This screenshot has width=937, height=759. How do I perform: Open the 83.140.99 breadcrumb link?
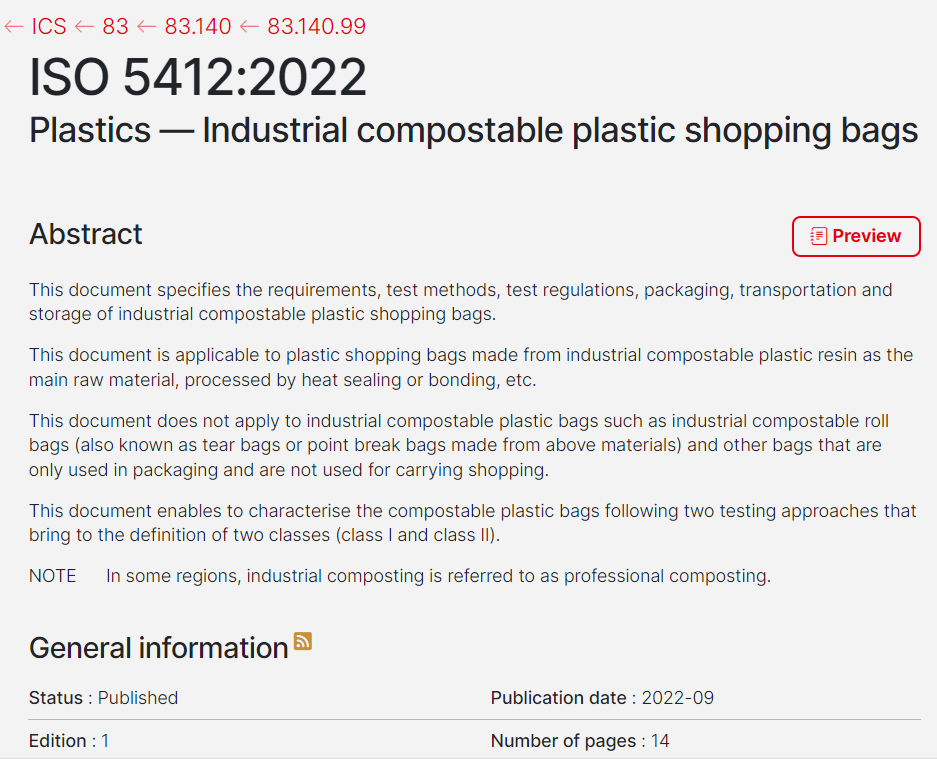[x=316, y=27]
